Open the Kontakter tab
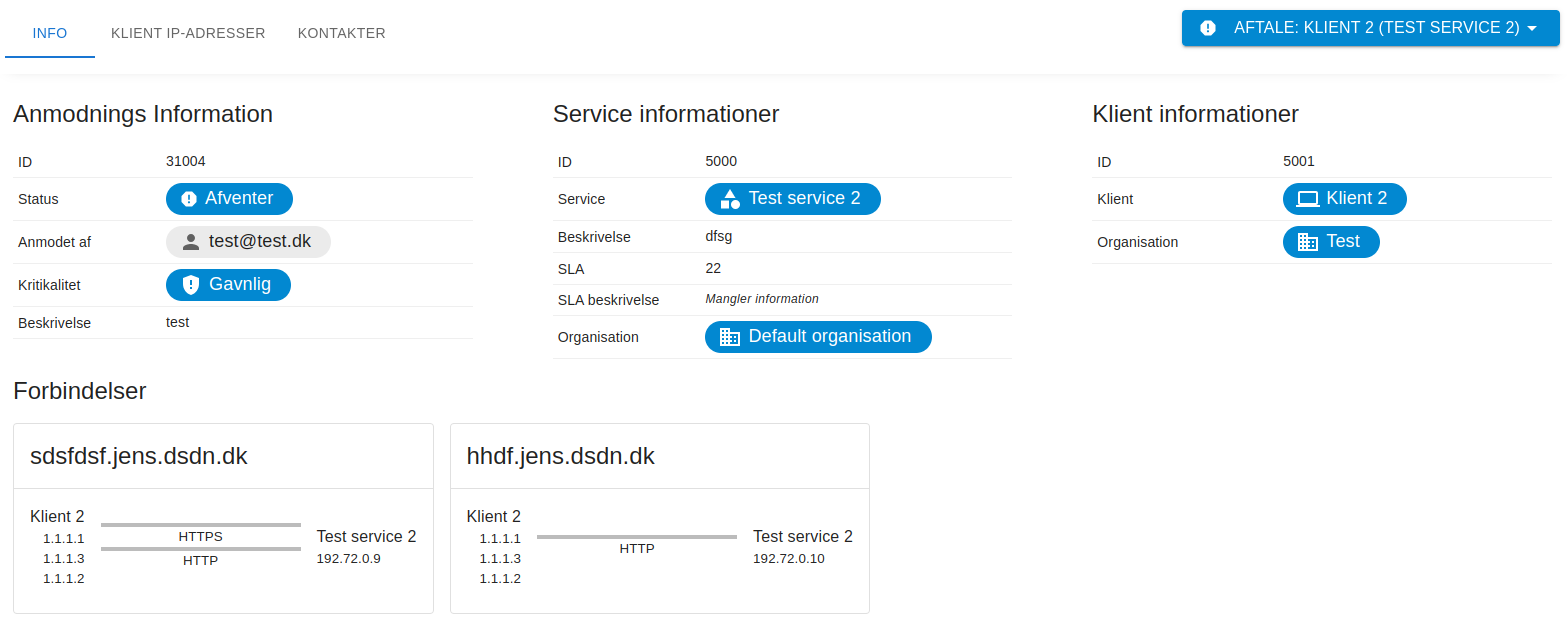 click(341, 33)
